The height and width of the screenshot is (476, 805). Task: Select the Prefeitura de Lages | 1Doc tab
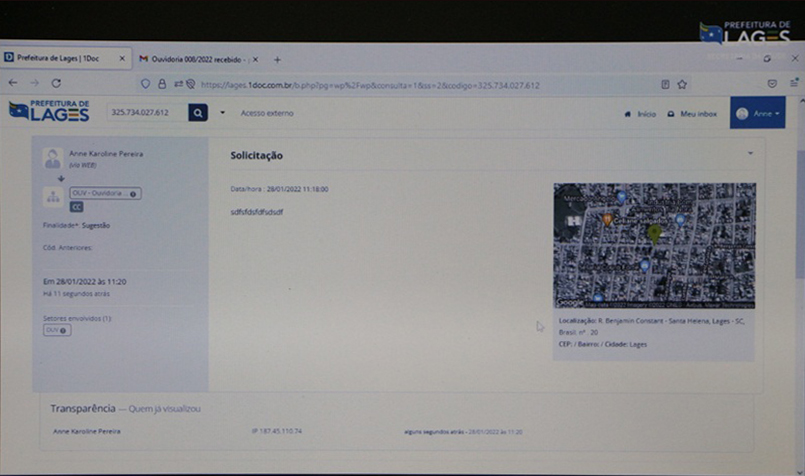coord(60,59)
